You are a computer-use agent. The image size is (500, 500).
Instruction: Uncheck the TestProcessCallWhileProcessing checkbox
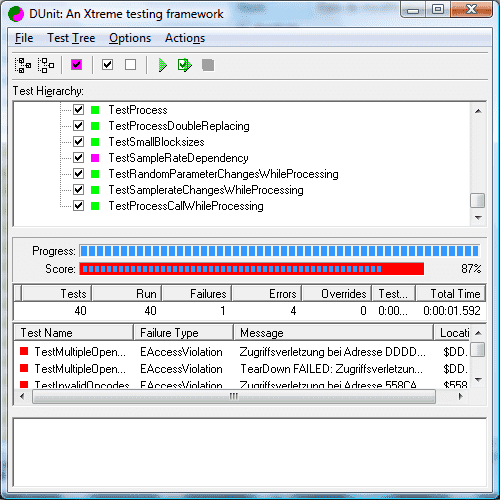point(78,206)
